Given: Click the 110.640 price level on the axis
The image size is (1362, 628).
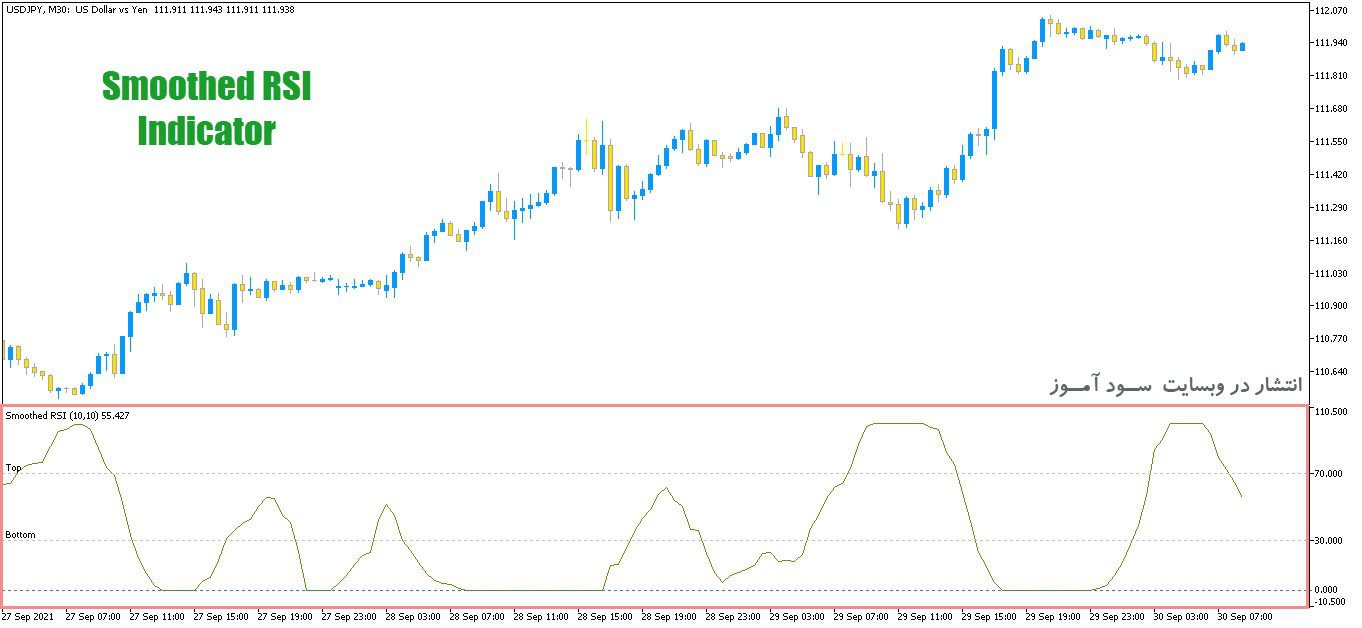Looking at the screenshot, I should (1333, 372).
